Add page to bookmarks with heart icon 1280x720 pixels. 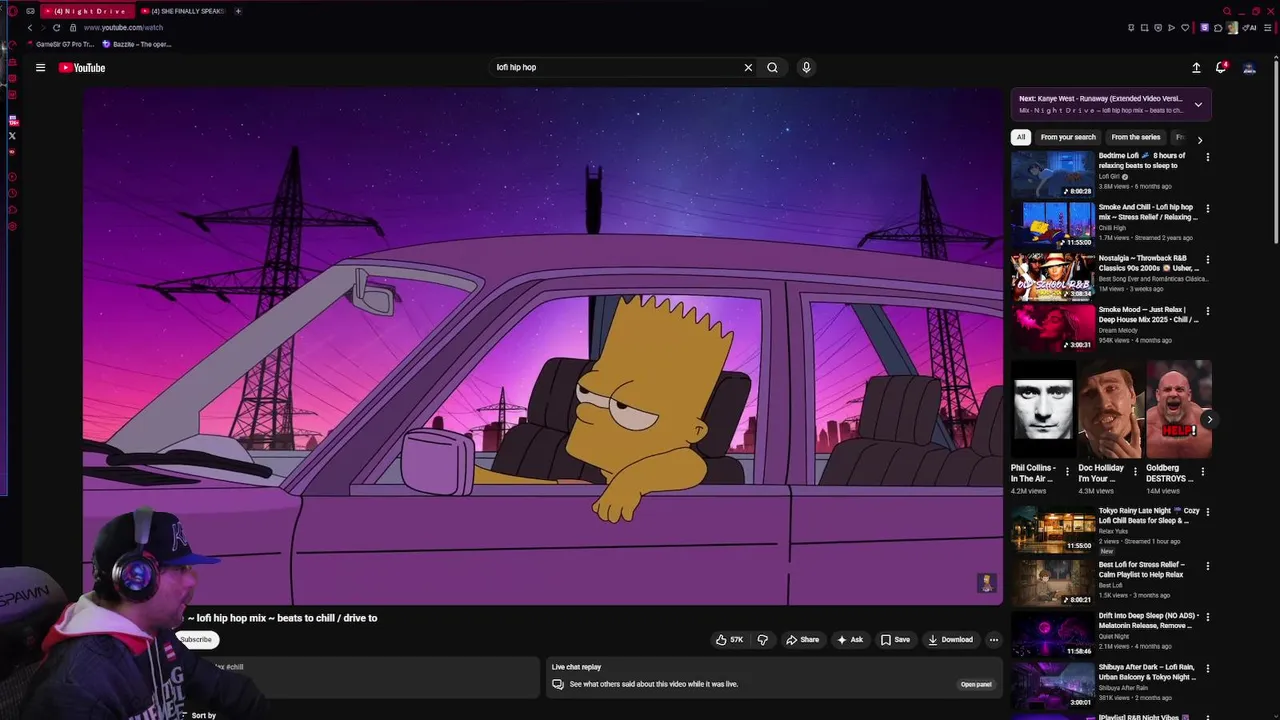1185,28
